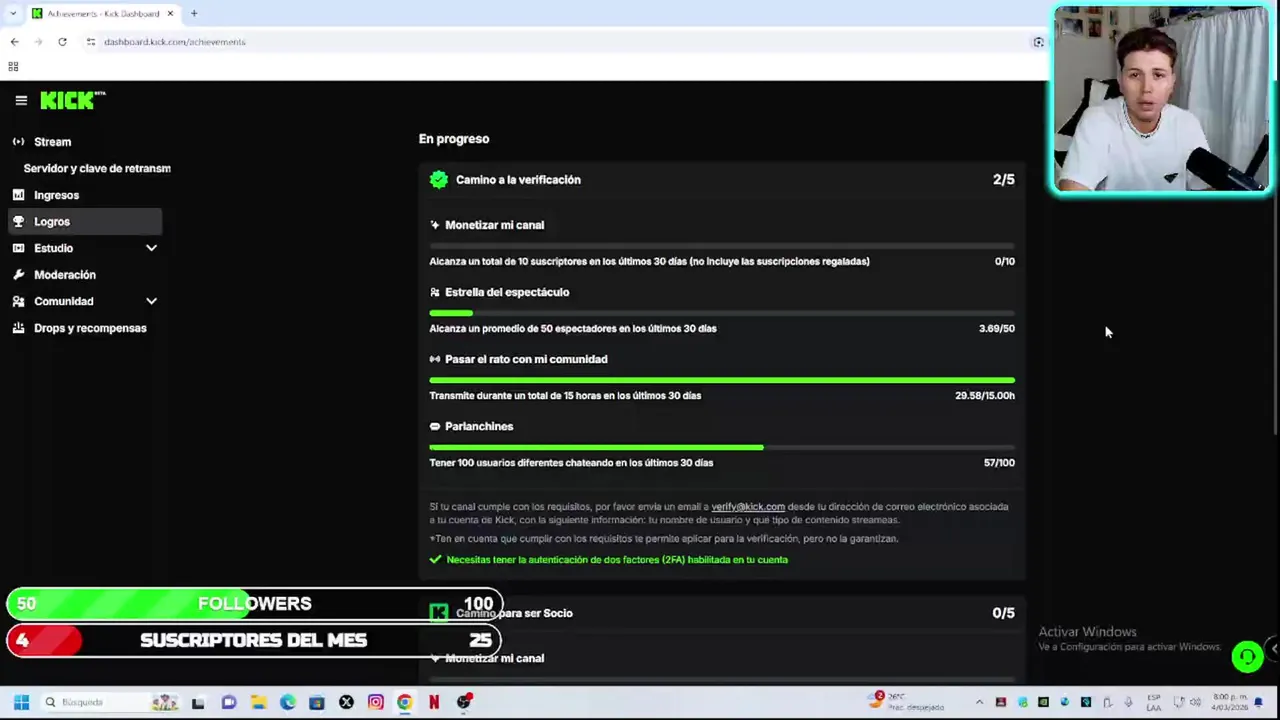Click the Estudio sidebar icon
This screenshot has width=1280, height=720.
pyautogui.click(x=18, y=248)
